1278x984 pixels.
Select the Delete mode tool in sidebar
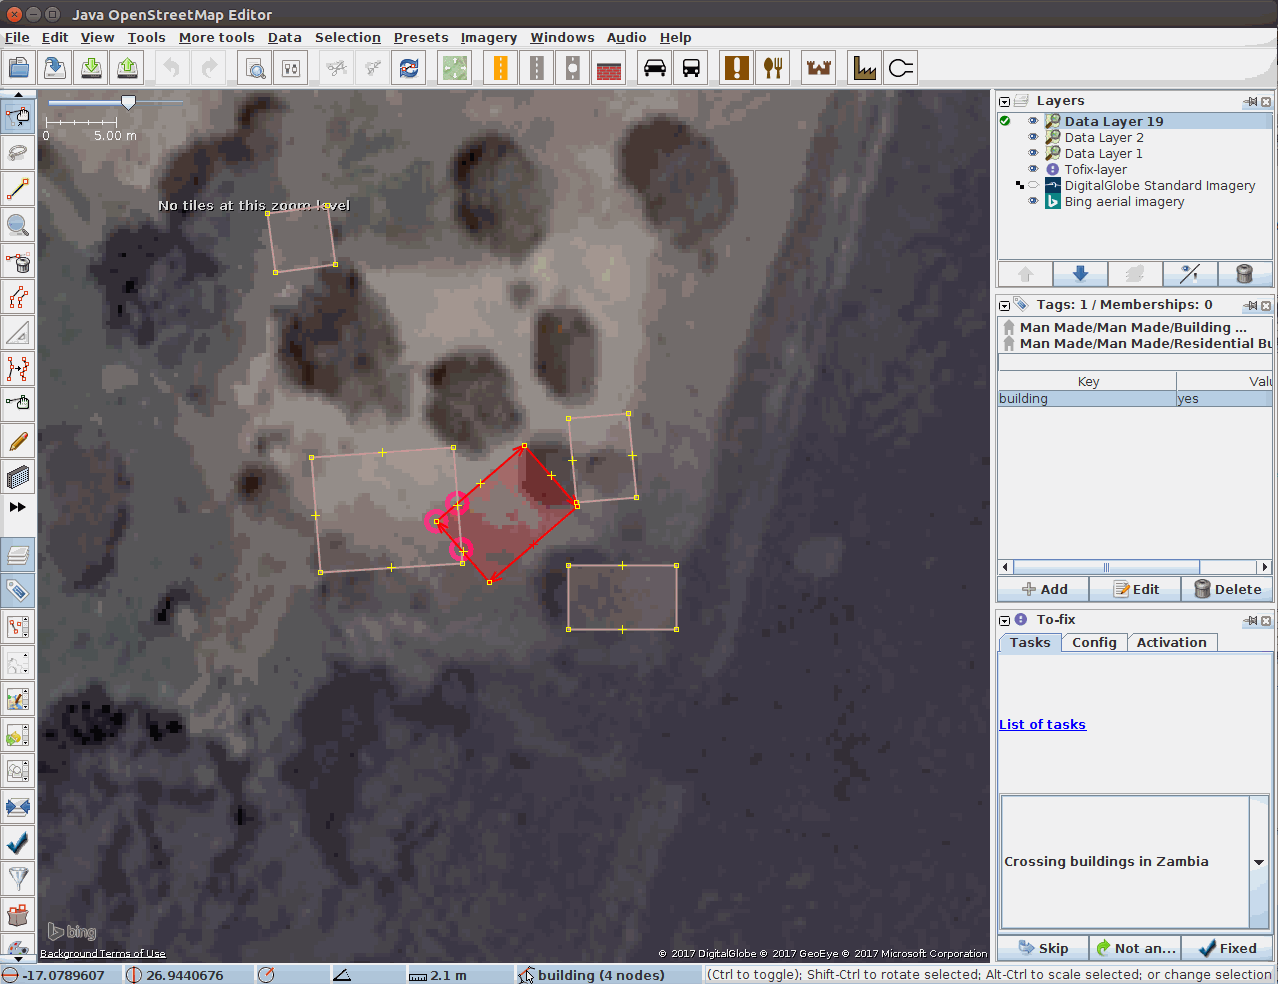click(18, 261)
